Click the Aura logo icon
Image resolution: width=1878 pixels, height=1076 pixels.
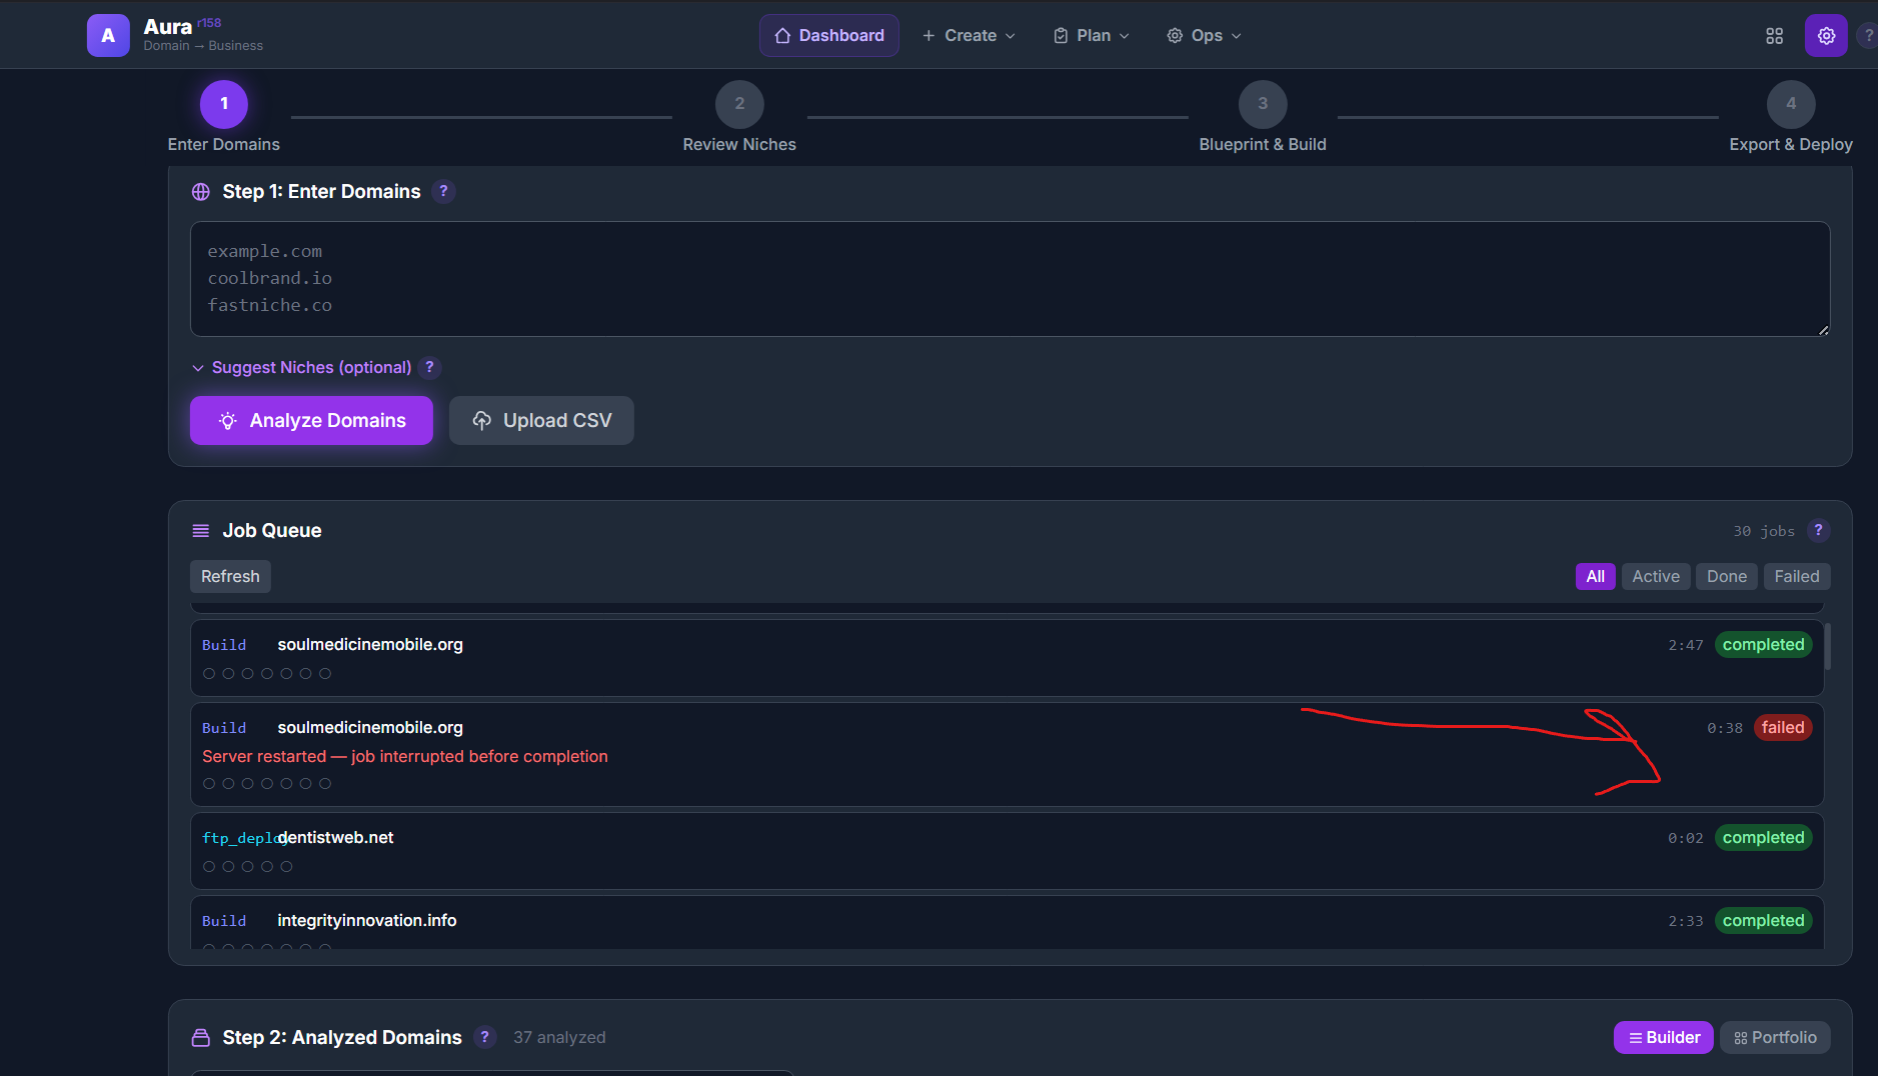point(108,35)
